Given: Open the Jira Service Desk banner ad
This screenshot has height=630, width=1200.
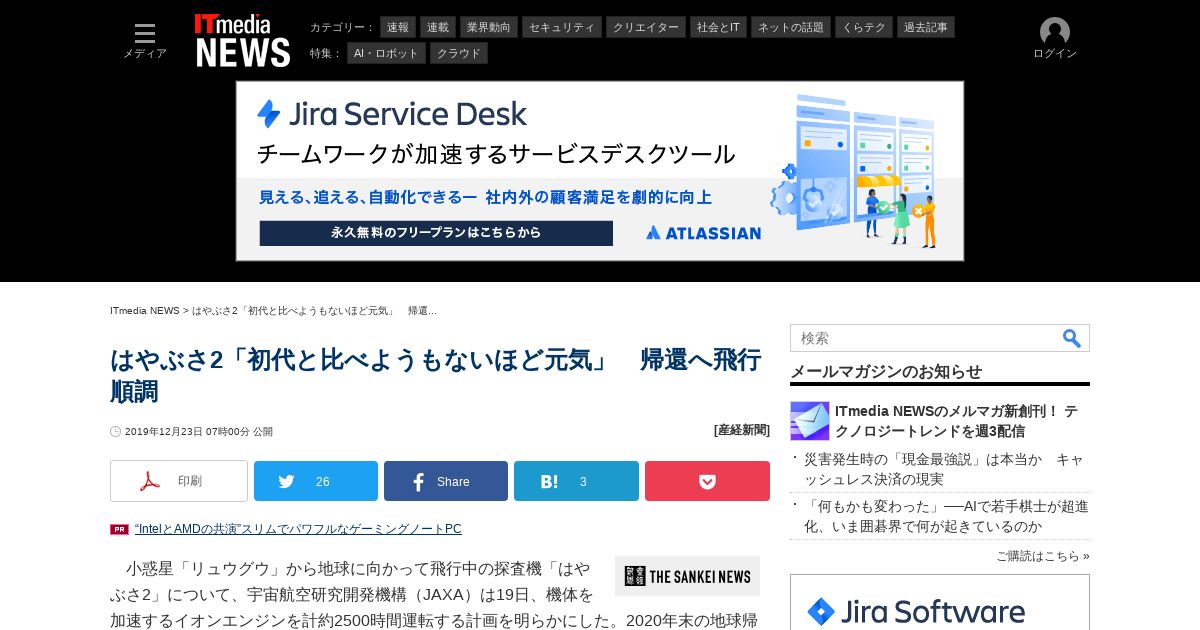Looking at the screenshot, I should click(x=600, y=171).
